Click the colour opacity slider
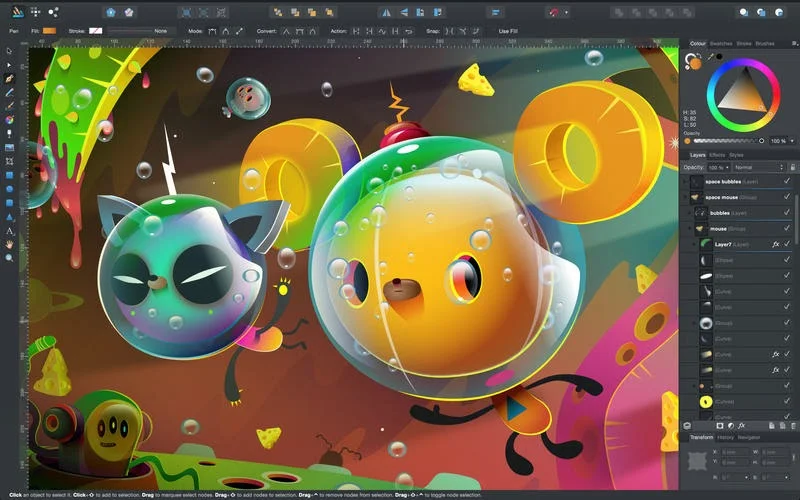This screenshot has height=500, width=800. [728, 141]
